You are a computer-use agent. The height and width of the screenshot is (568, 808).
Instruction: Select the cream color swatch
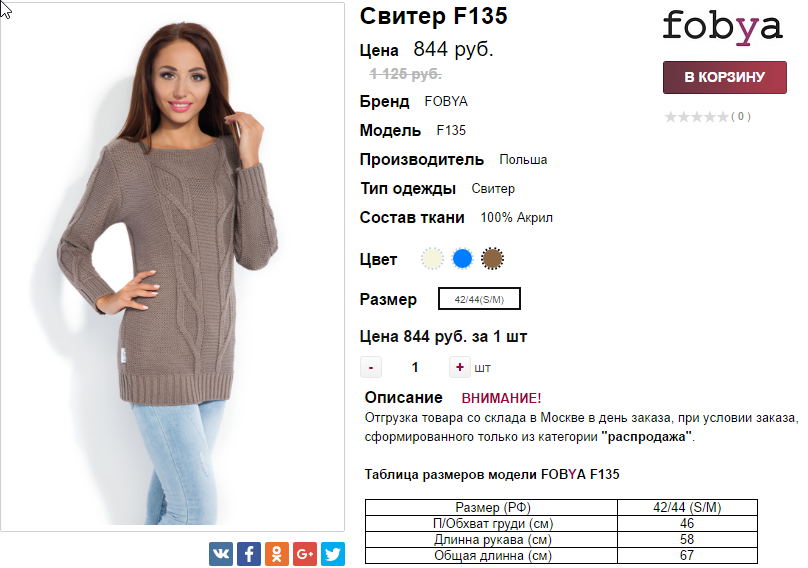point(432,259)
